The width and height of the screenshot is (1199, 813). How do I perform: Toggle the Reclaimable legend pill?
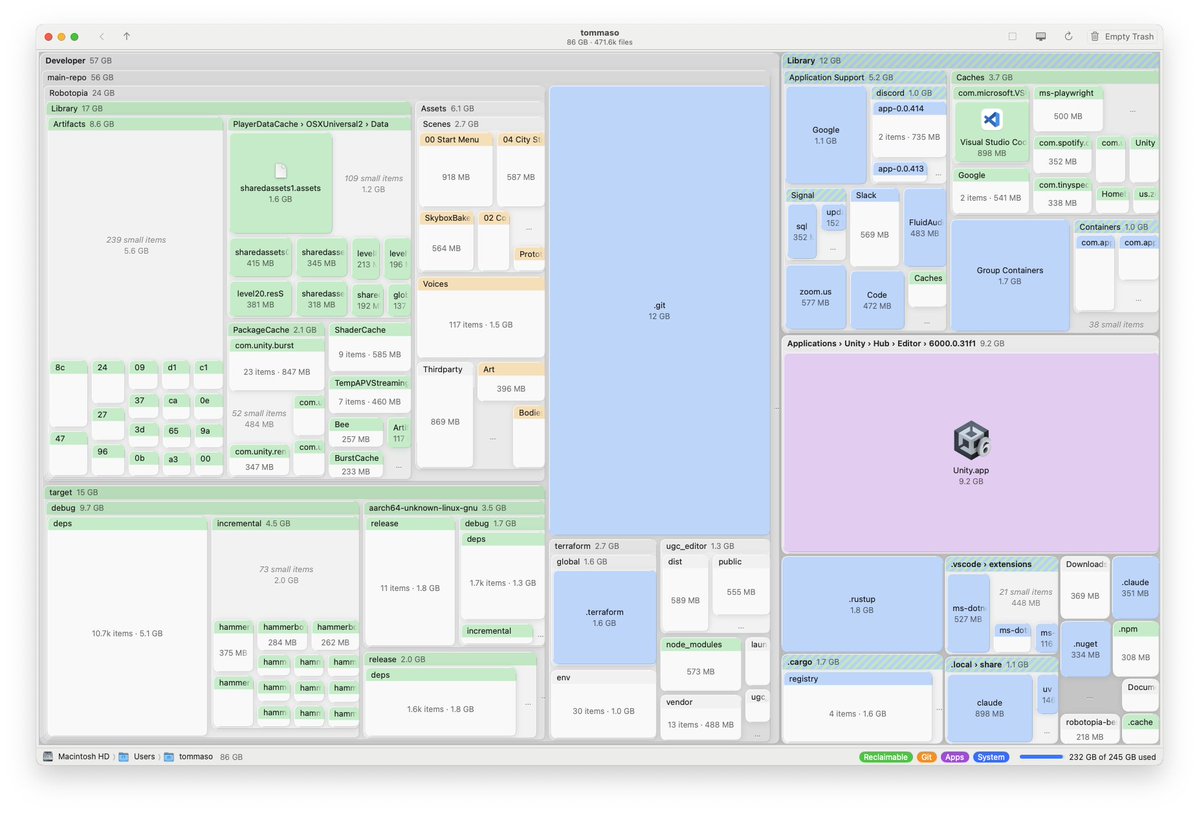[885, 757]
